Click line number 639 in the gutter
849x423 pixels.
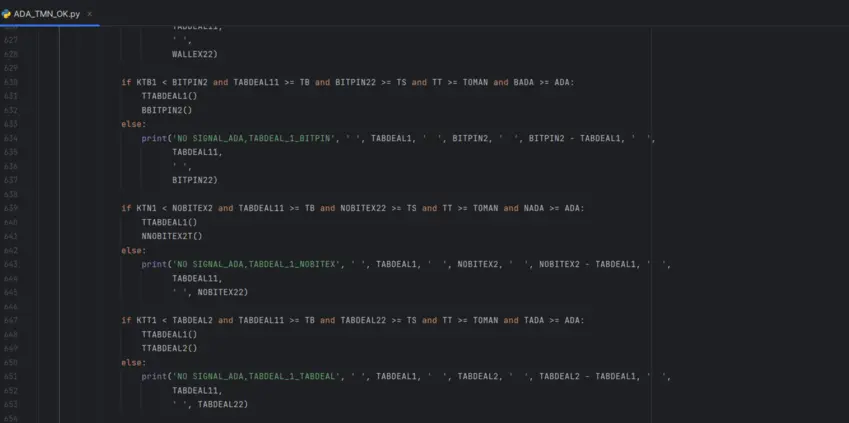[11, 208]
